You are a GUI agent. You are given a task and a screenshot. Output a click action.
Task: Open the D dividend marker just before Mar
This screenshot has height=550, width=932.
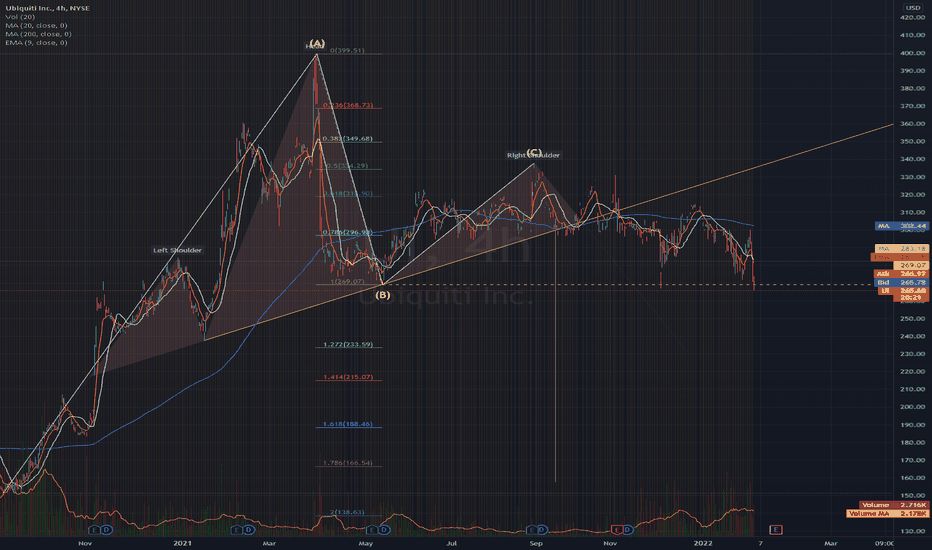pyautogui.click(x=248, y=529)
